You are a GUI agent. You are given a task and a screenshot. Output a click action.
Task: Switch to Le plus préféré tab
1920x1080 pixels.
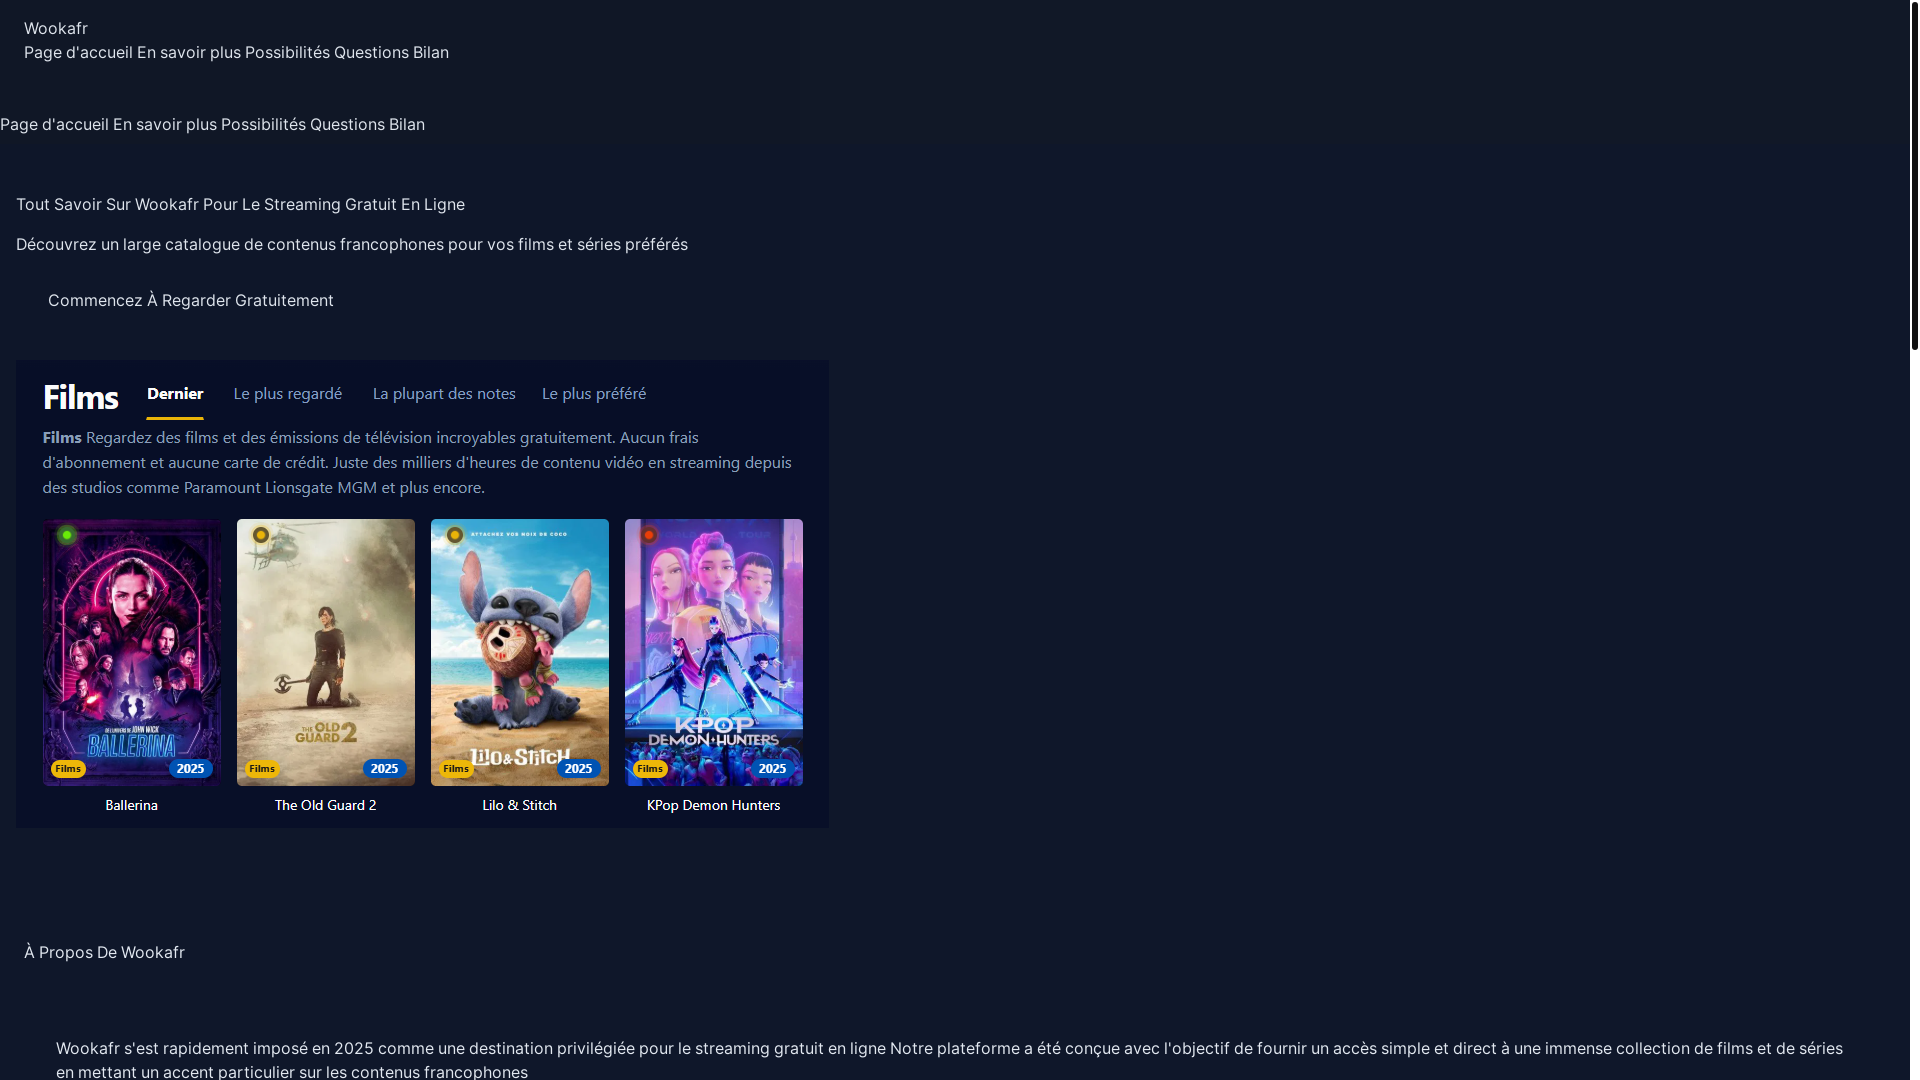594,394
